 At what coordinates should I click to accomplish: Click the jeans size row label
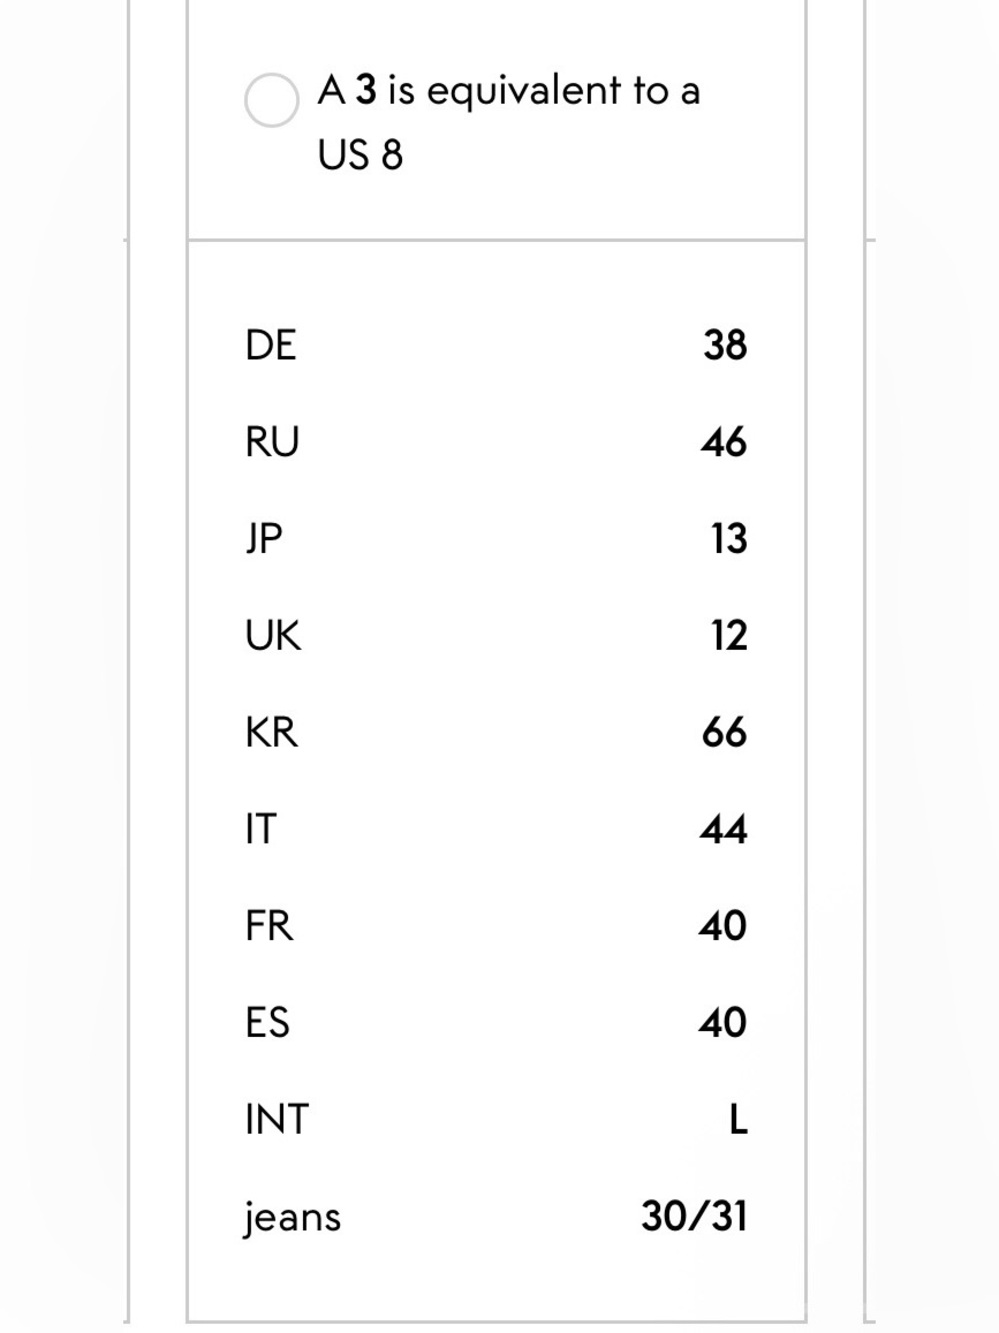click(293, 1218)
